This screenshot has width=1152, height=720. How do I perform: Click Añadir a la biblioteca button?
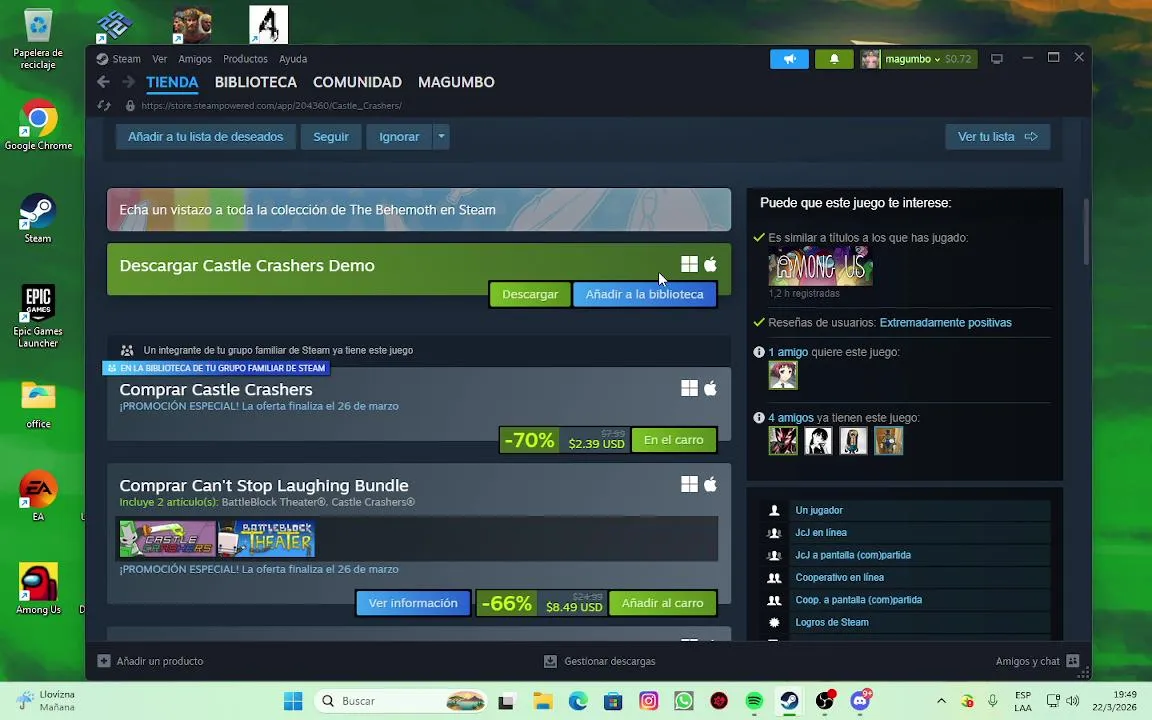(644, 294)
